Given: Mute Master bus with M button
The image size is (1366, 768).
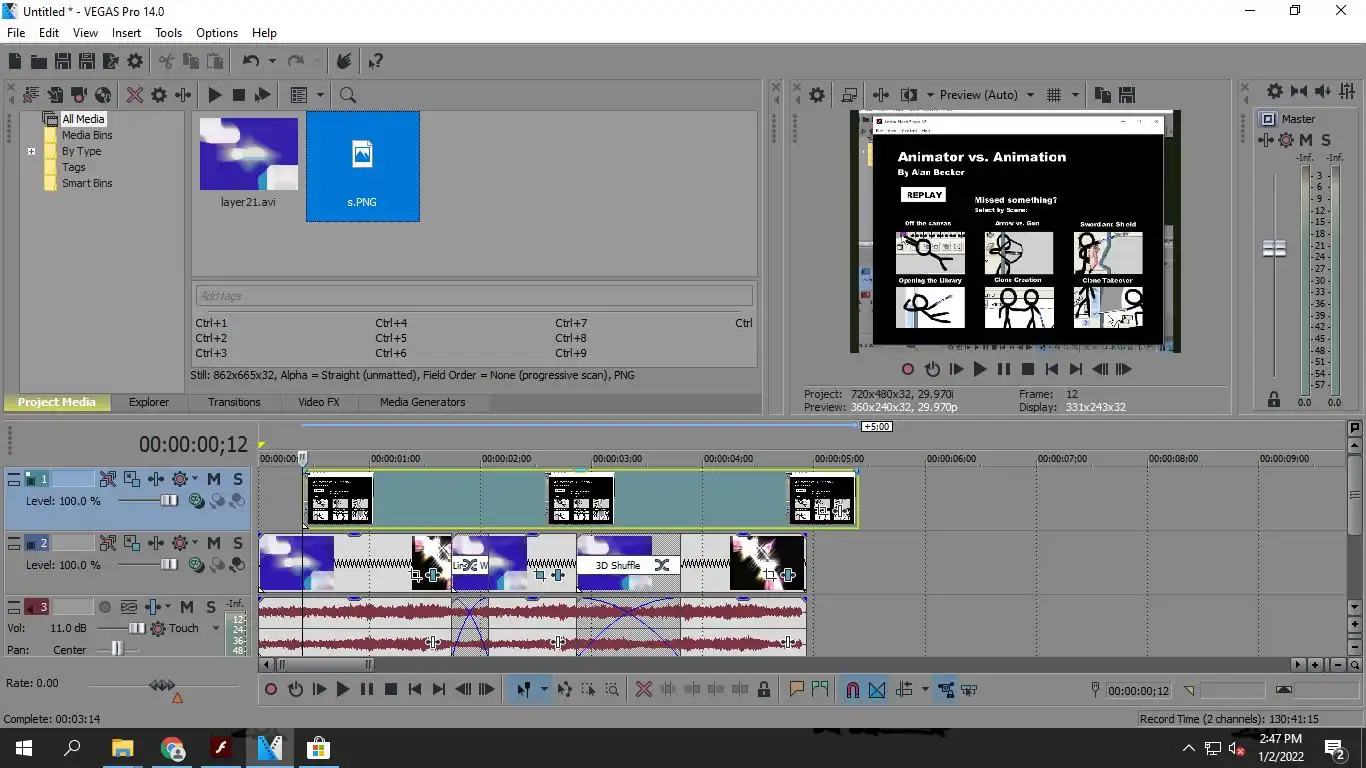Looking at the screenshot, I should click(x=1306, y=140).
